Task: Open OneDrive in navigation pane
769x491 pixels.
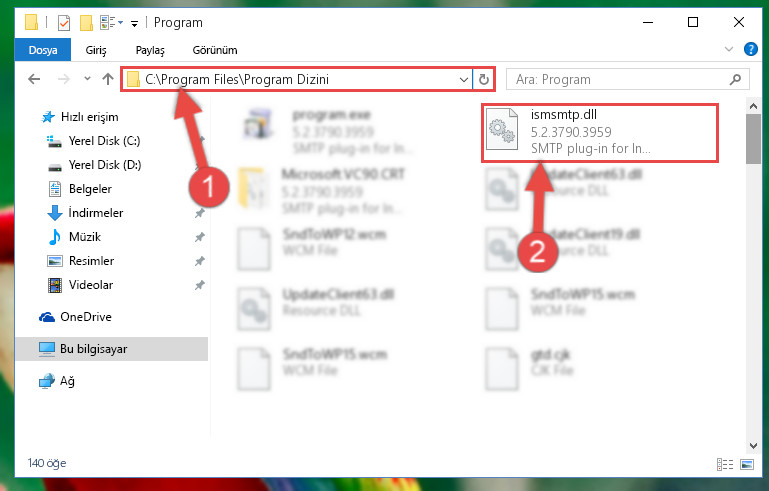Action: pos(86,317)
